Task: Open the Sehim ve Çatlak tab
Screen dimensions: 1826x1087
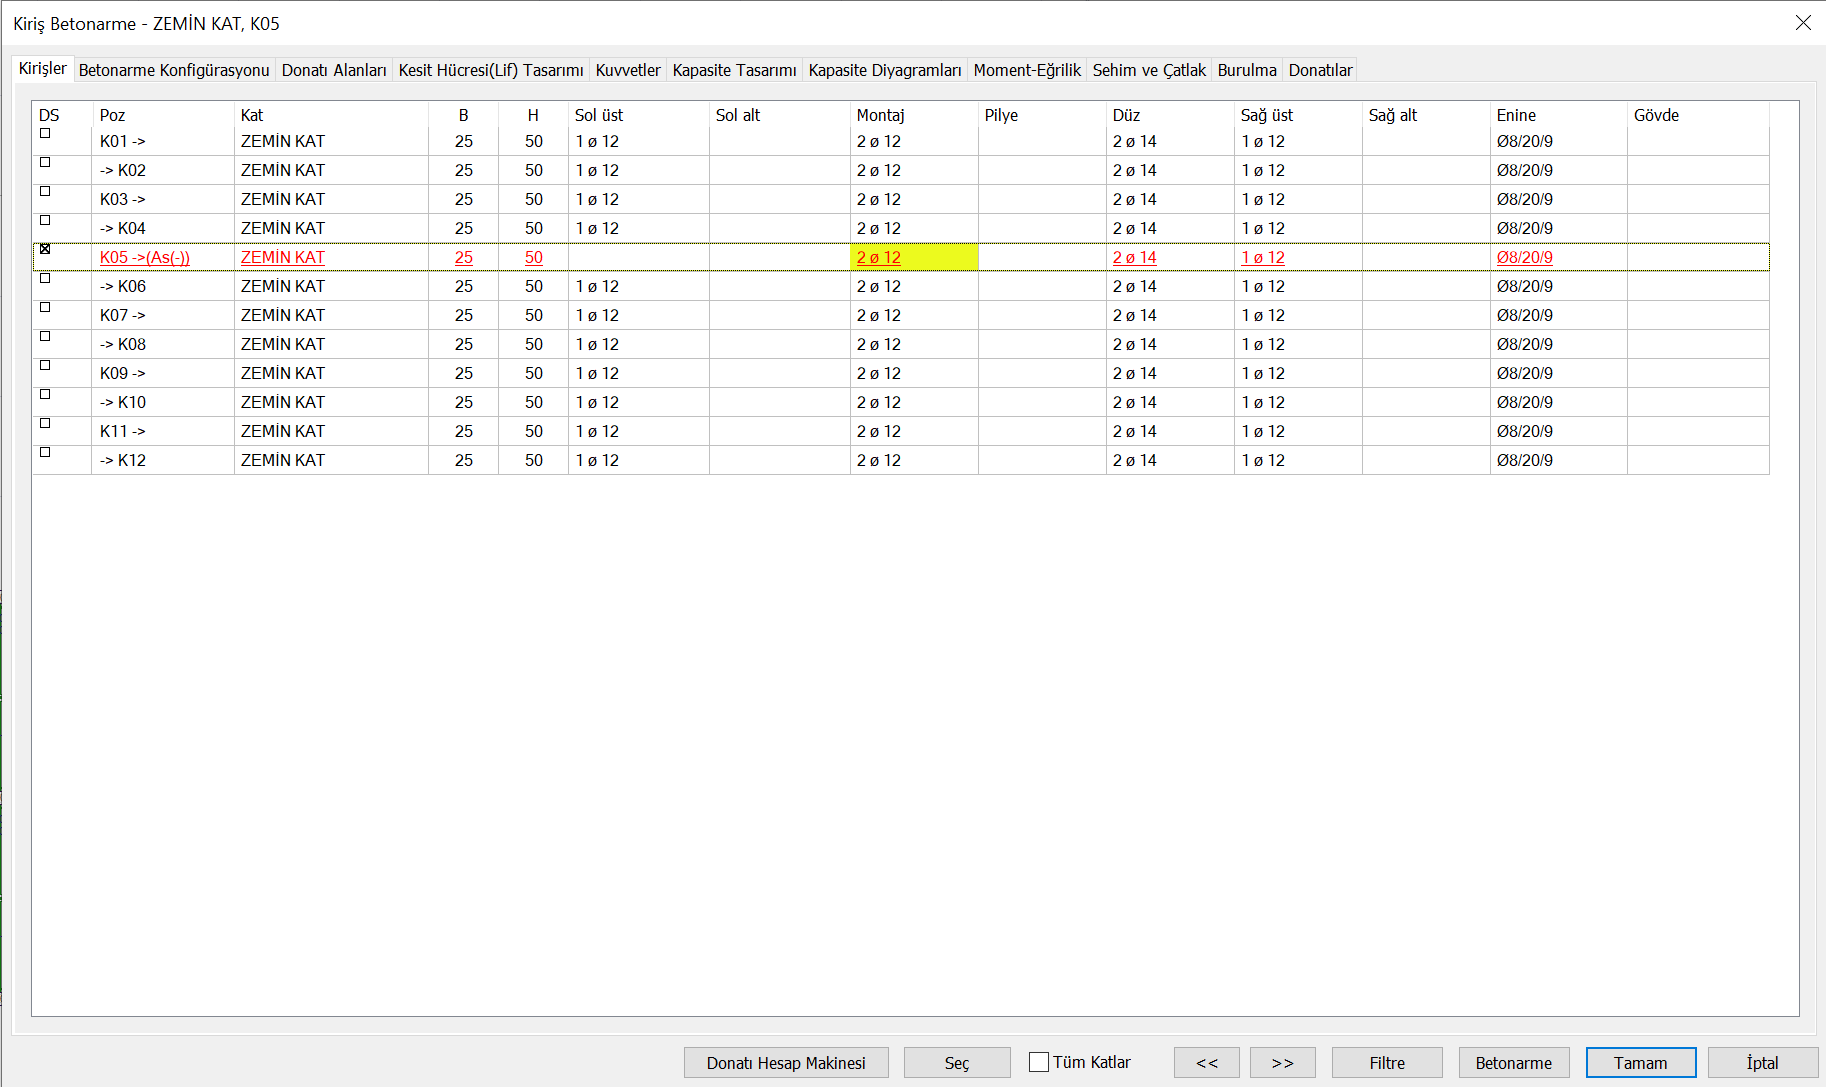Action: click(x=1149, y=70)
